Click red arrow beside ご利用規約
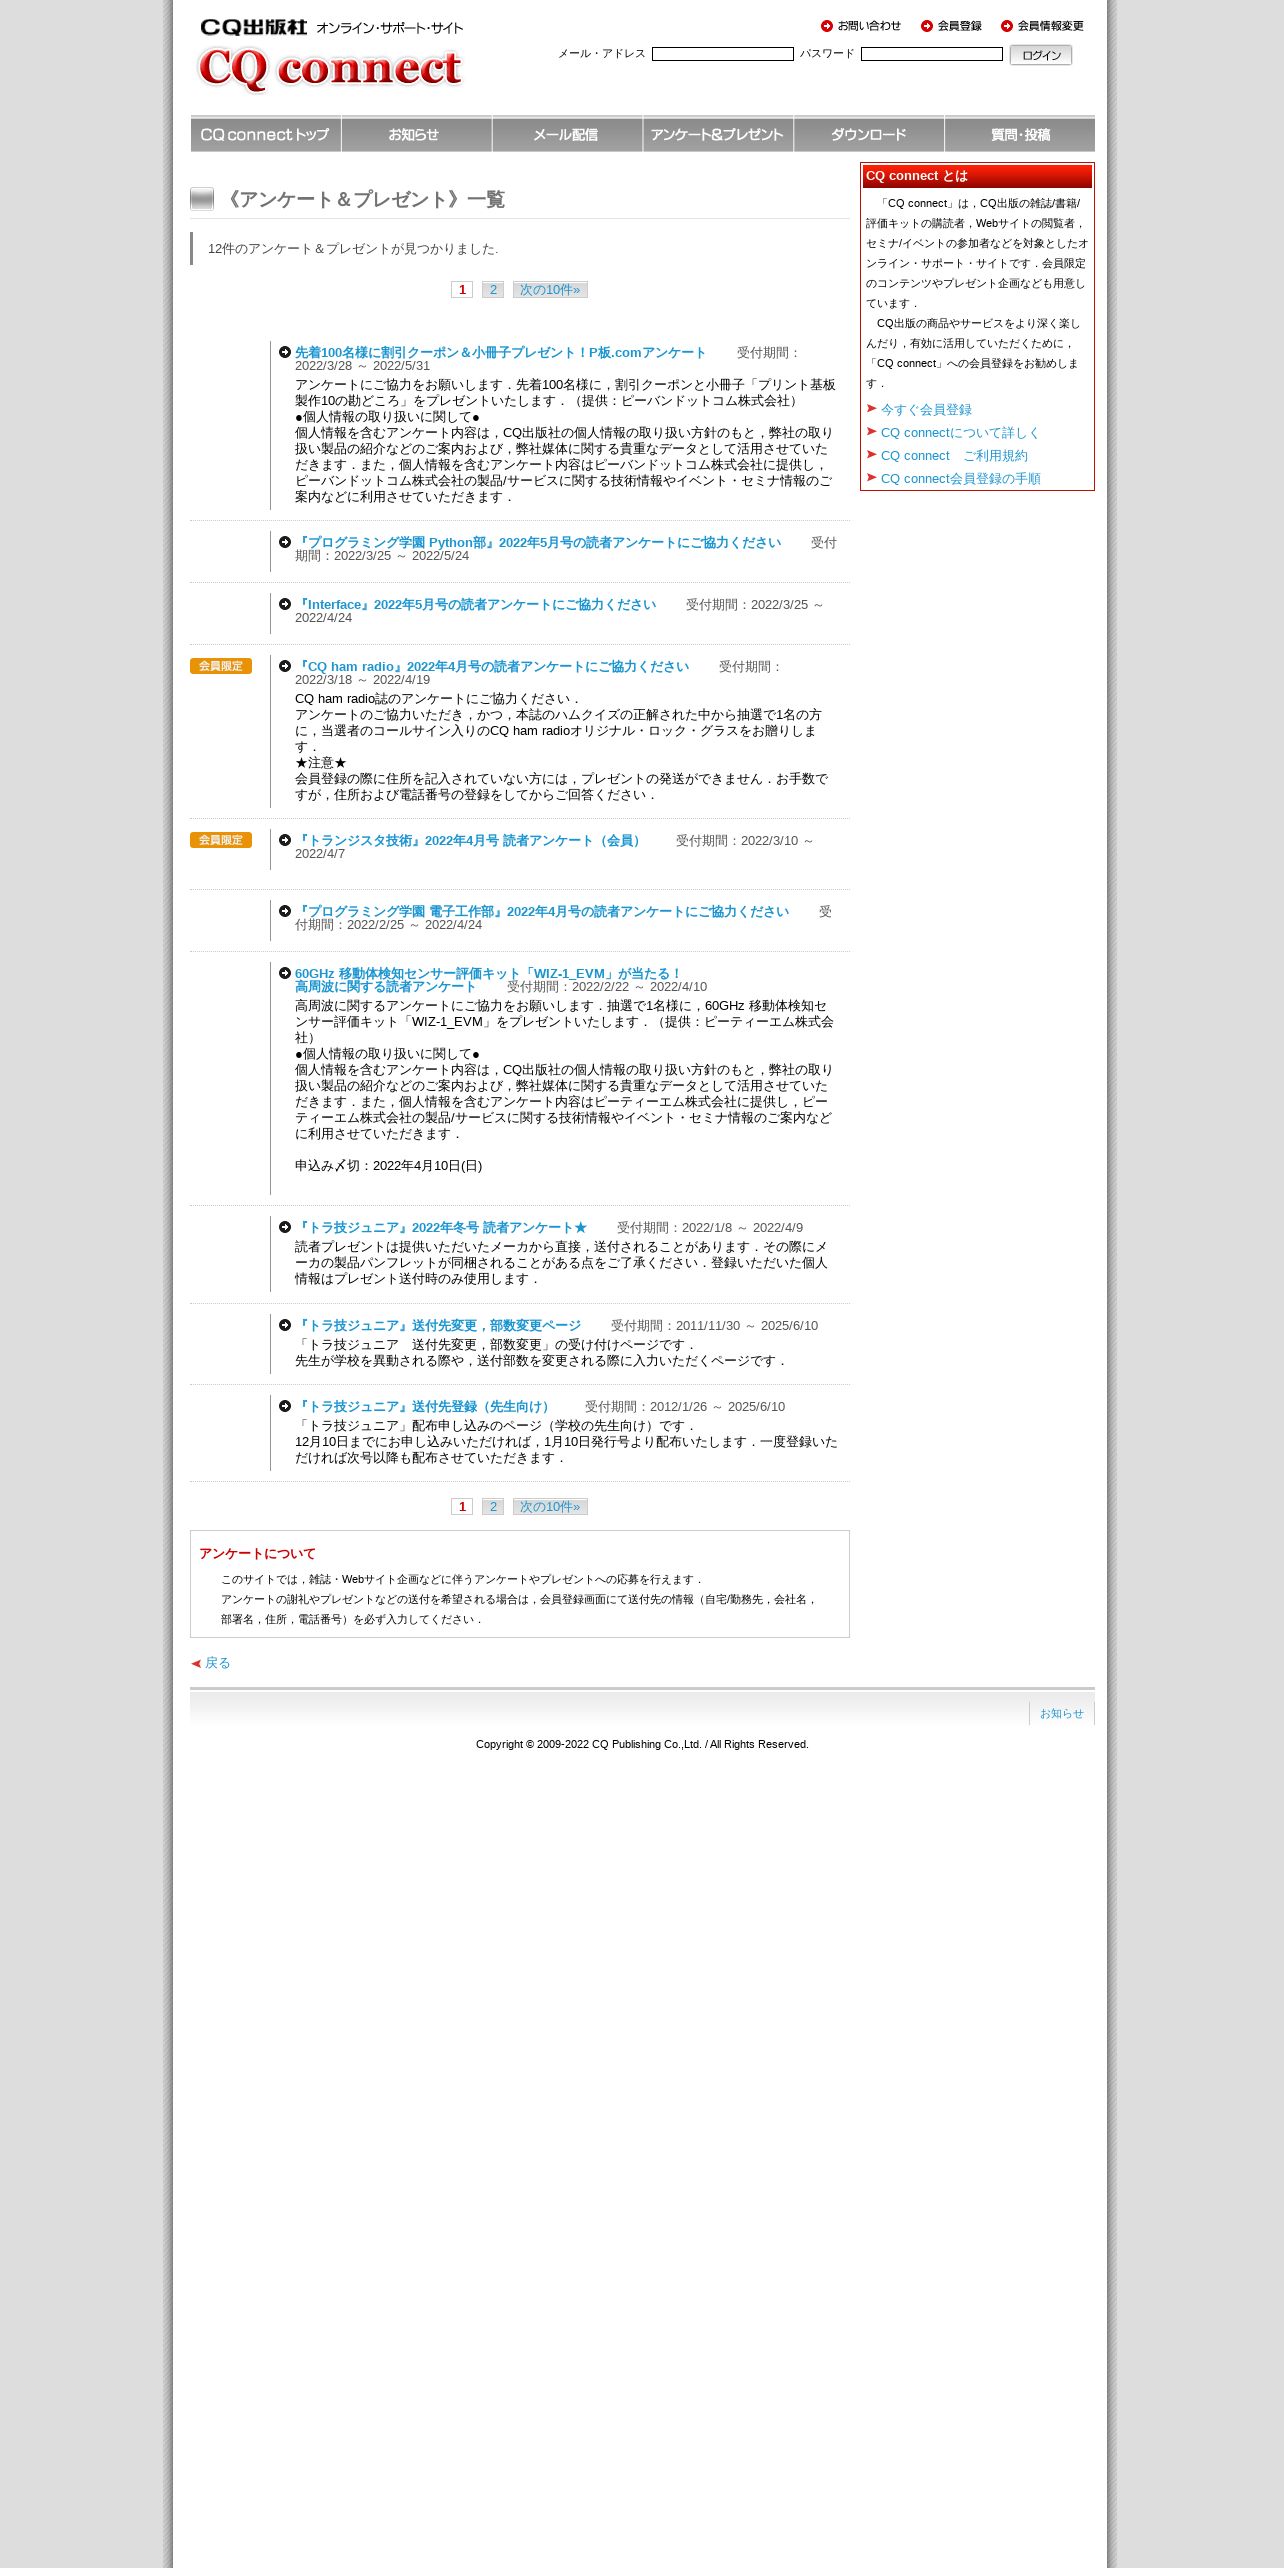This screenshot has height=2568, width=1284. 871,454
